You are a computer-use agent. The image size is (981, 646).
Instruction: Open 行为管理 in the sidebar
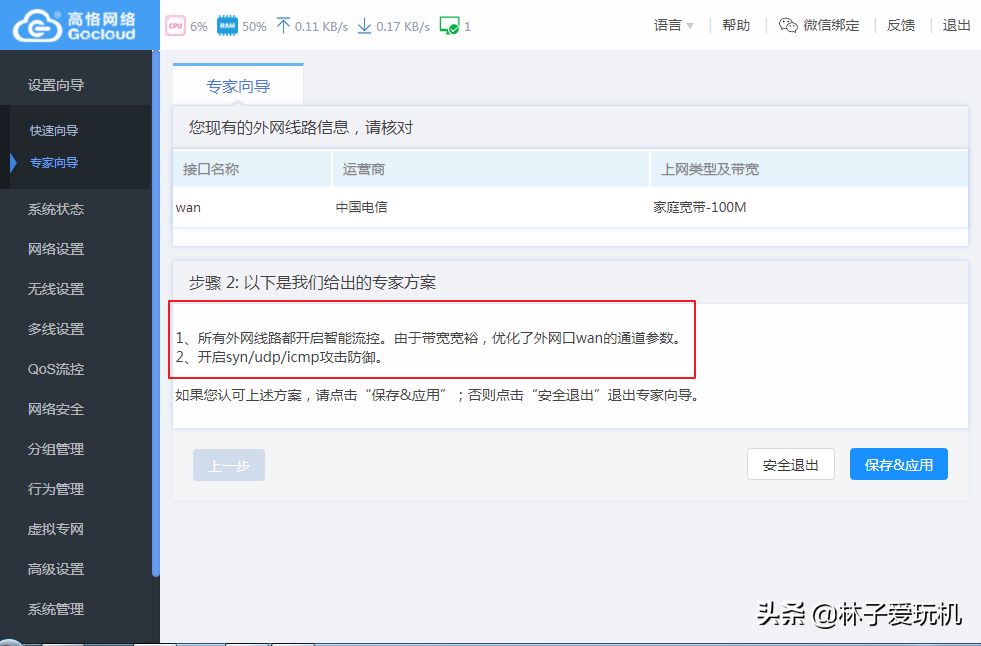point(56,489)
